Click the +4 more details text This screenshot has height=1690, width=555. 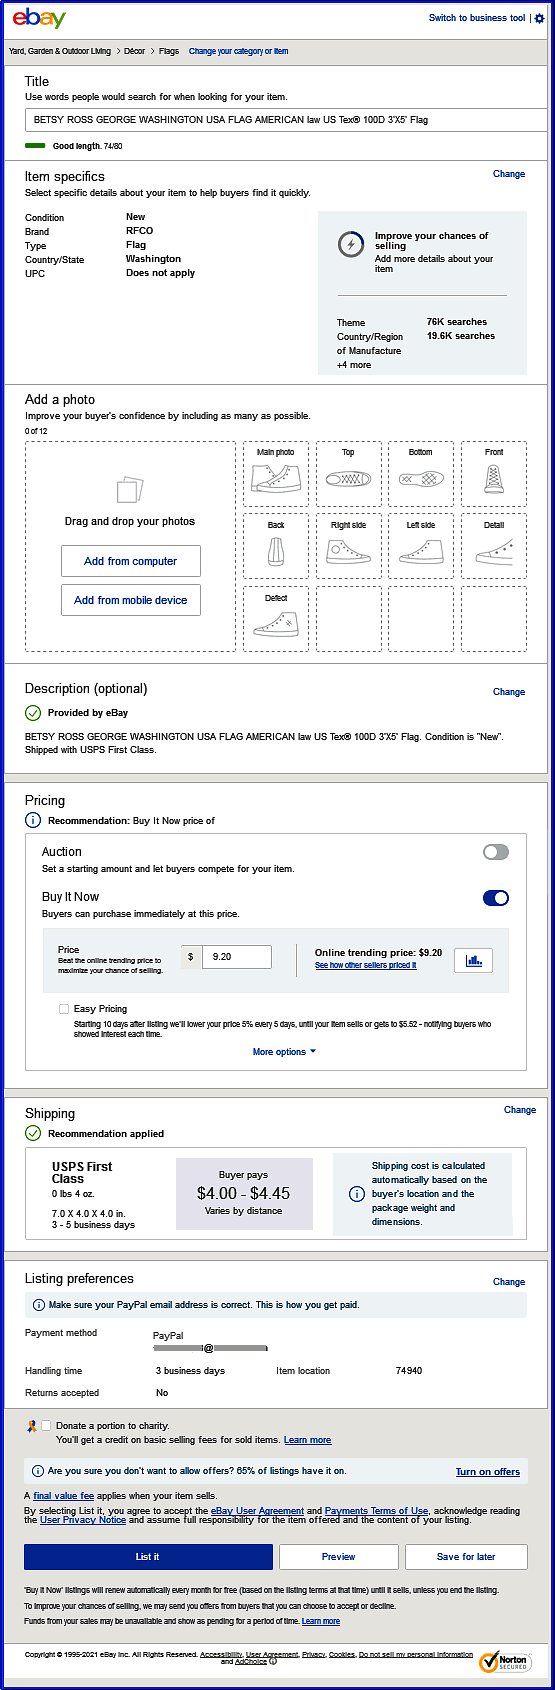coord(354,365)
